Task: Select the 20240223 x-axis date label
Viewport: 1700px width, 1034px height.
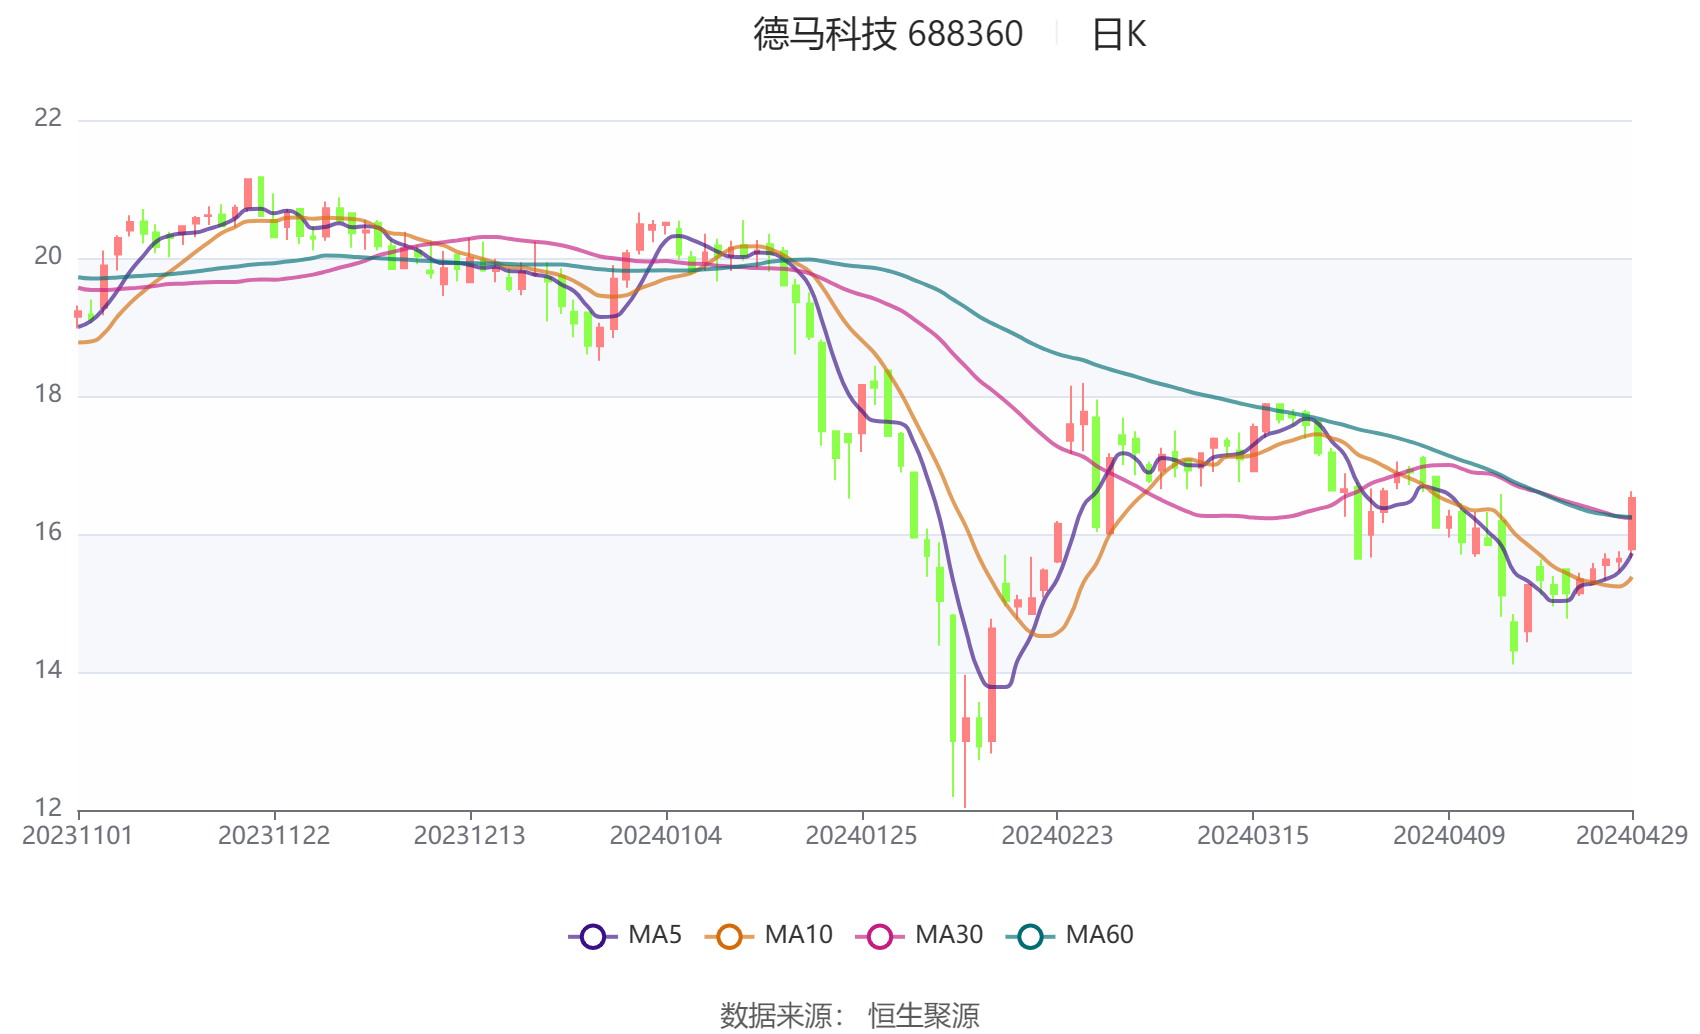Action: click(1057, 836)
